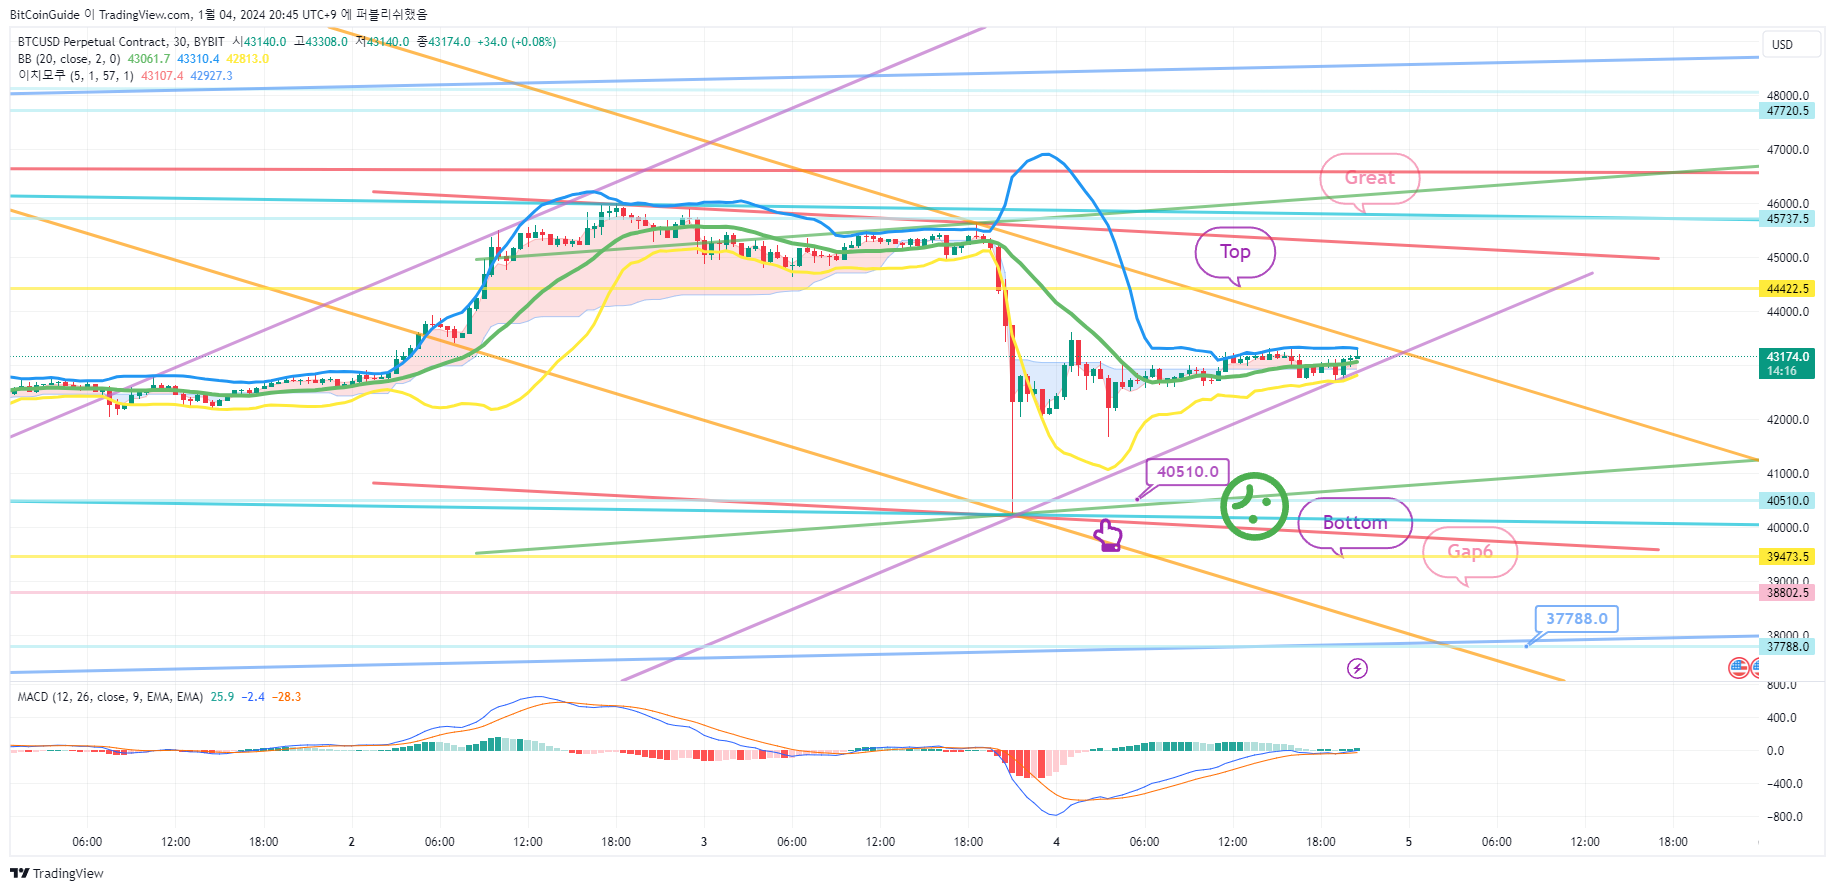The height and width of the screenshot is (891, 1835).
Task: Click the BitCoinGuide TradingView header text
Action: coord(218,15)
